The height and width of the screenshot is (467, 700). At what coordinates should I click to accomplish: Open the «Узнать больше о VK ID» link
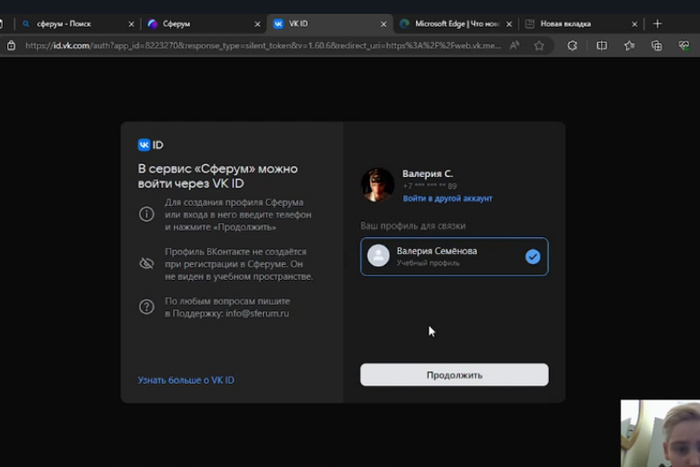(x=186, y=380)
